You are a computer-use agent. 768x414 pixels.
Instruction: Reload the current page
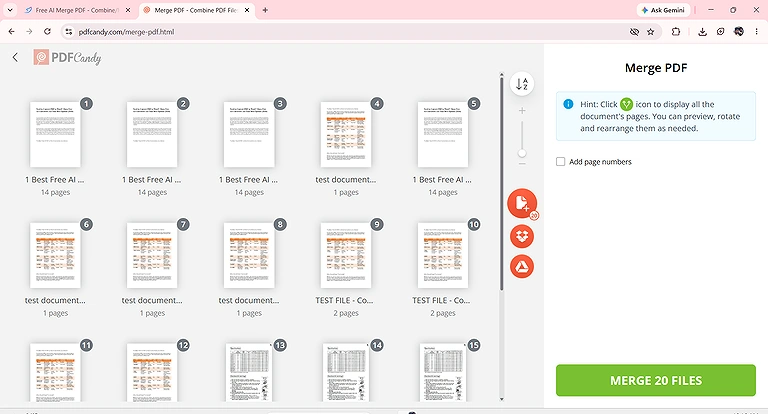pyautogui.click(x=47, y=32)
